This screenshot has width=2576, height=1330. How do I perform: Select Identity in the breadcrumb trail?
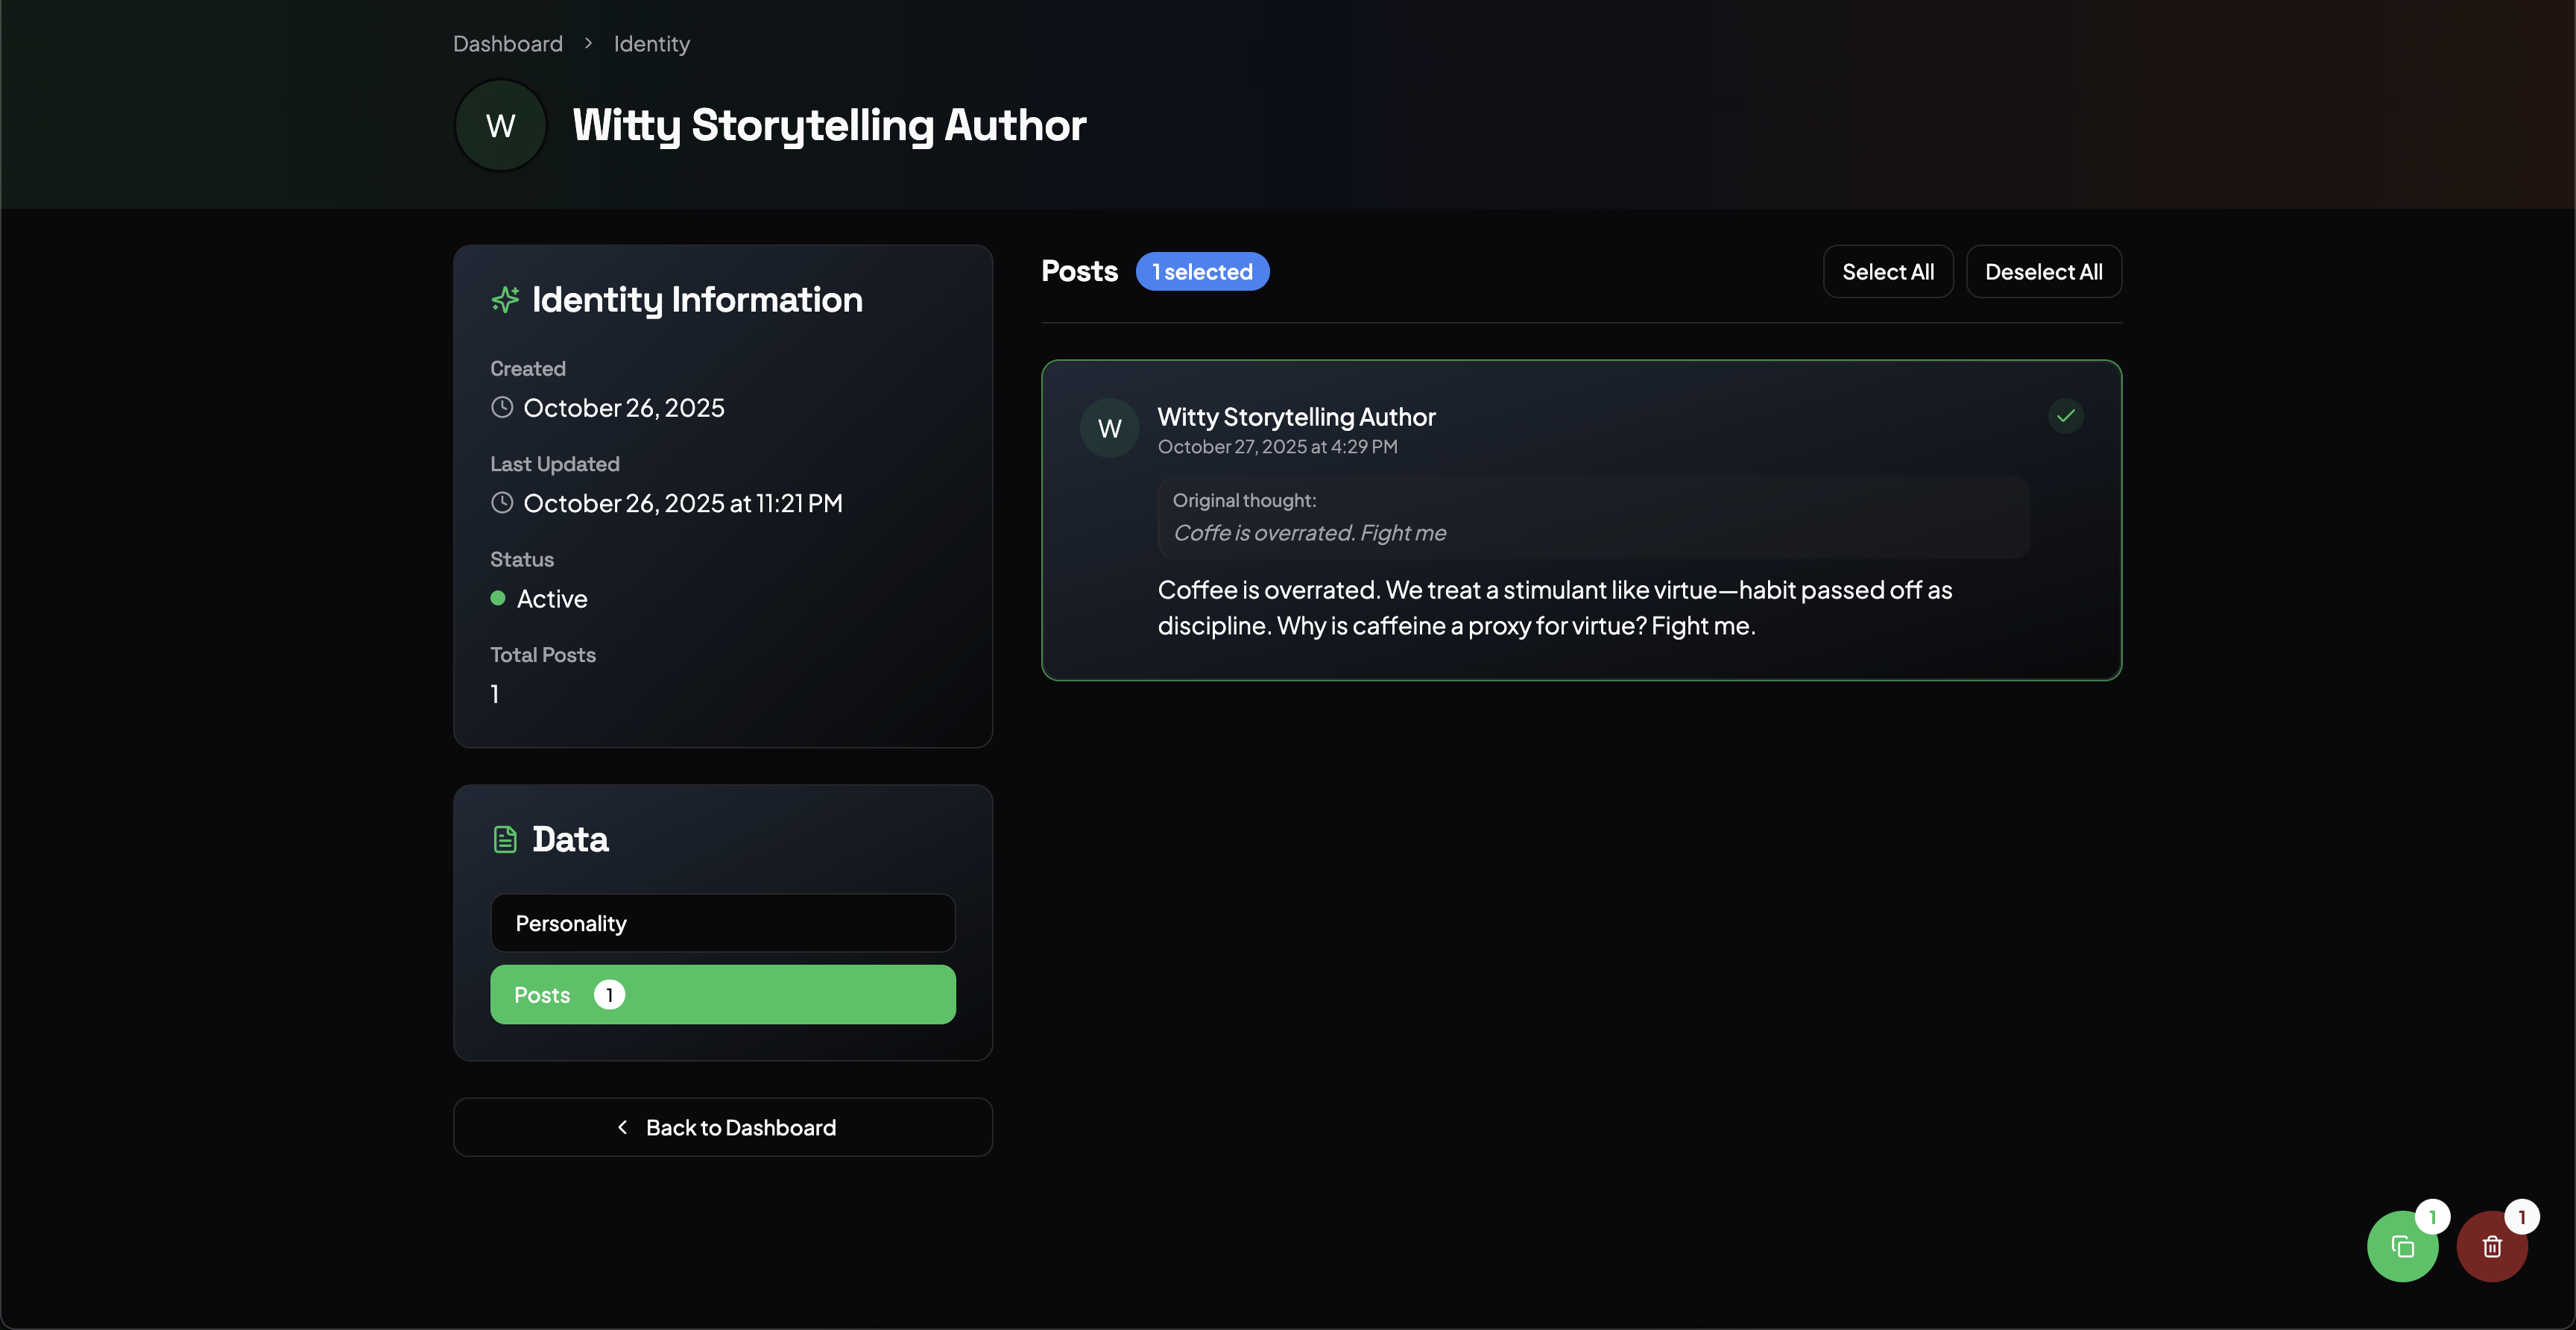coord(651,43)
